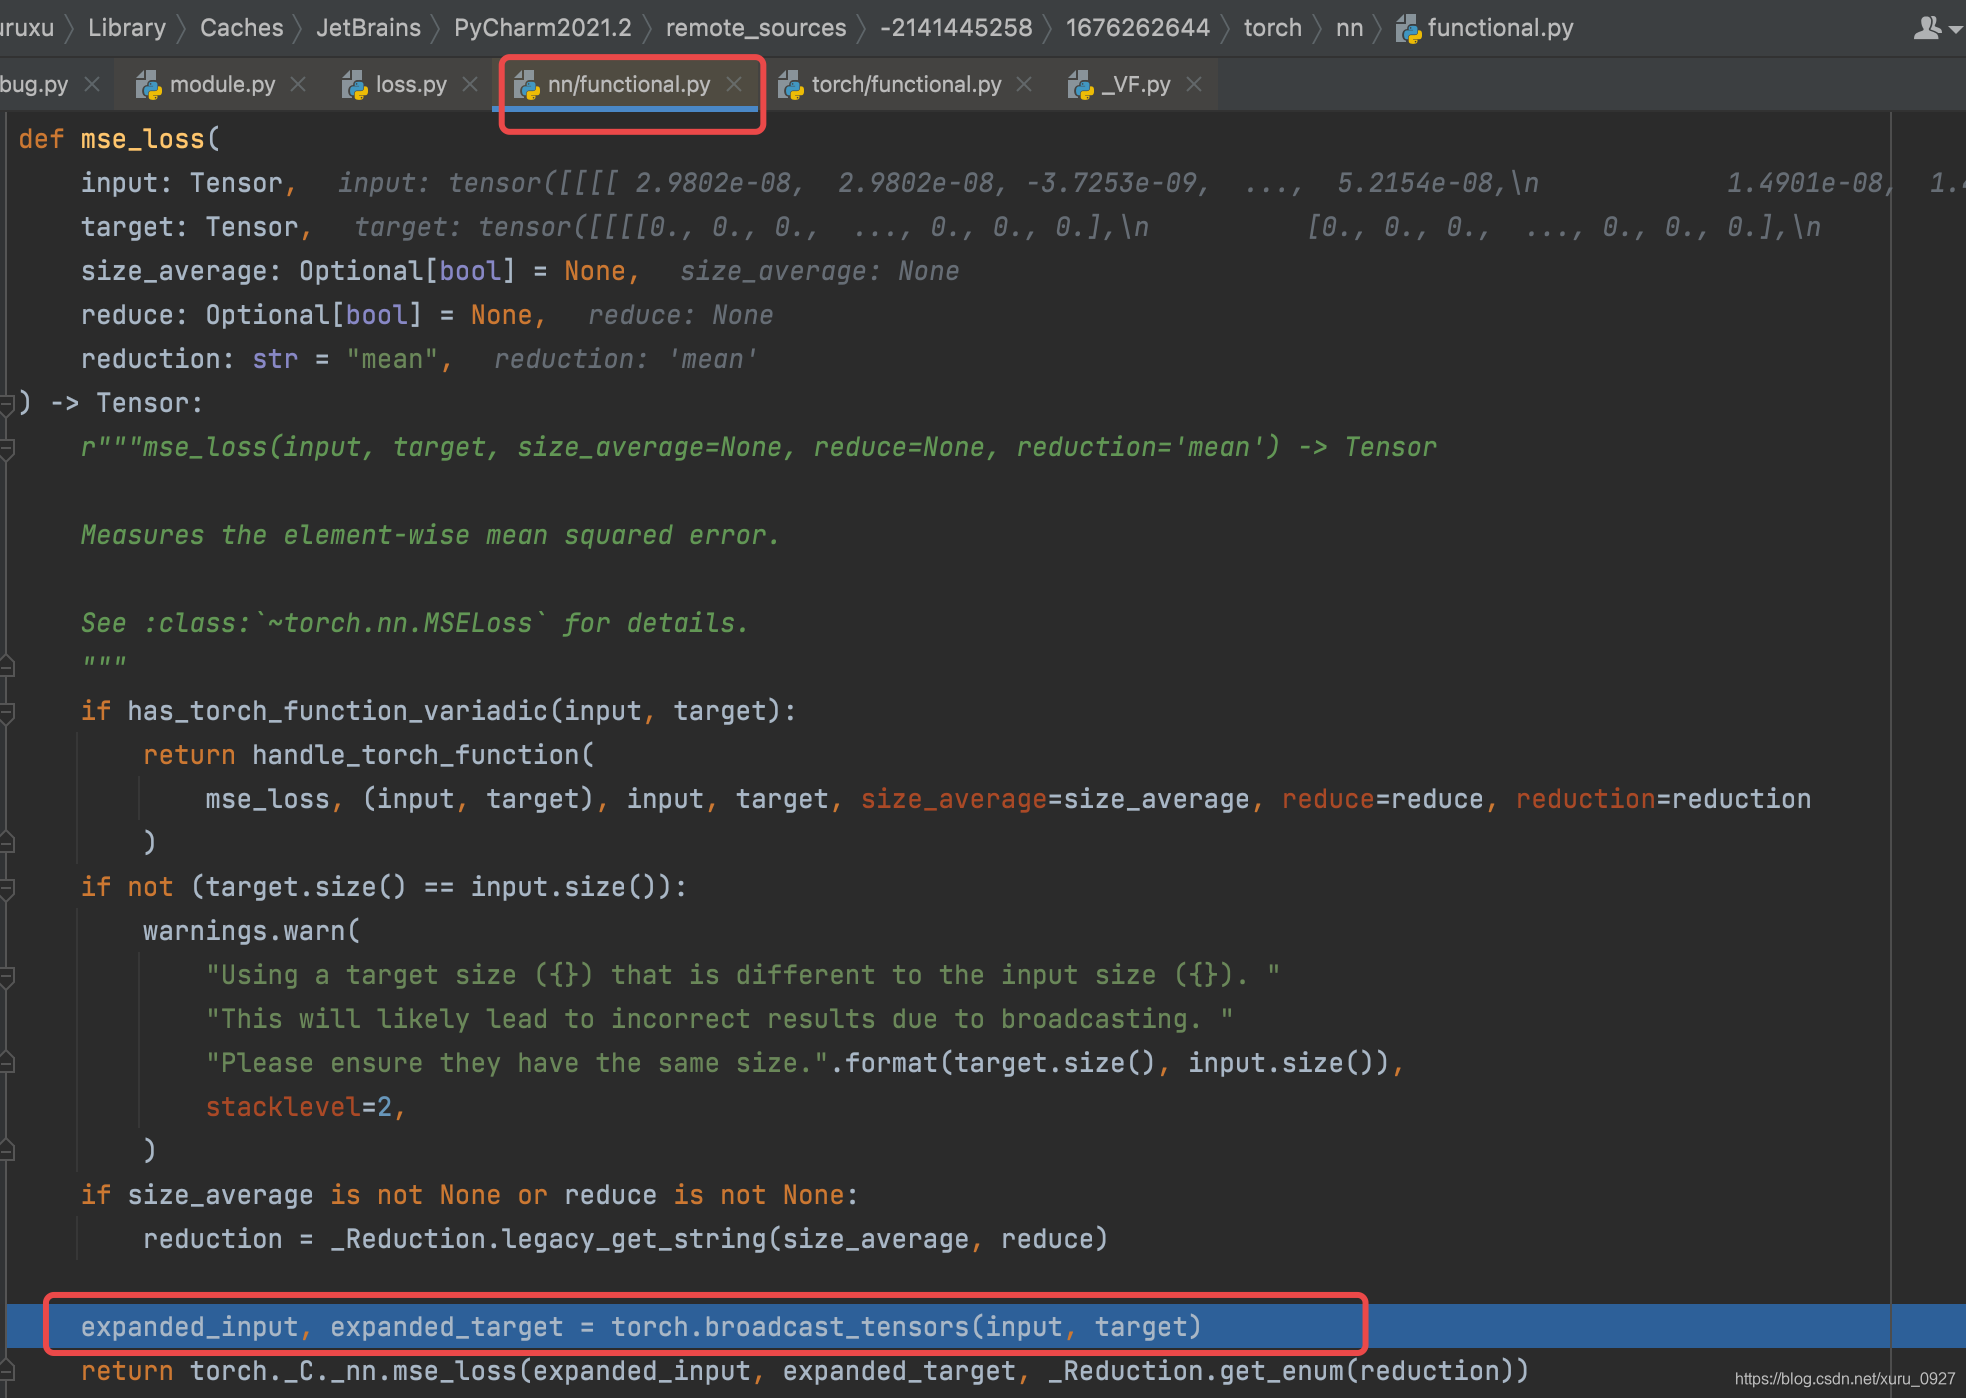Close the module.py editor tab
Viewport: 1966px width, 1398px height.
click(x=298, y=84)
